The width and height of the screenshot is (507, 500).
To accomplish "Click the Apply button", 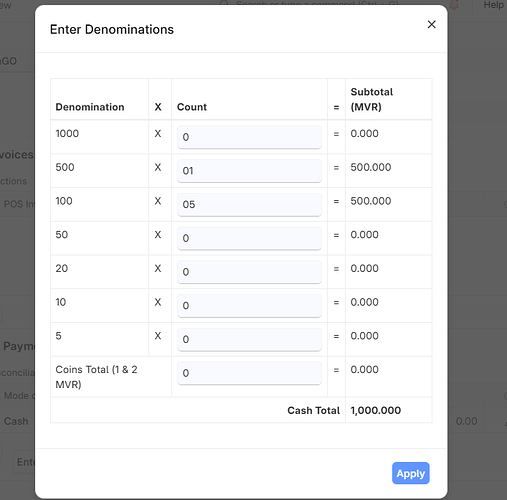I will coord(410,473).
